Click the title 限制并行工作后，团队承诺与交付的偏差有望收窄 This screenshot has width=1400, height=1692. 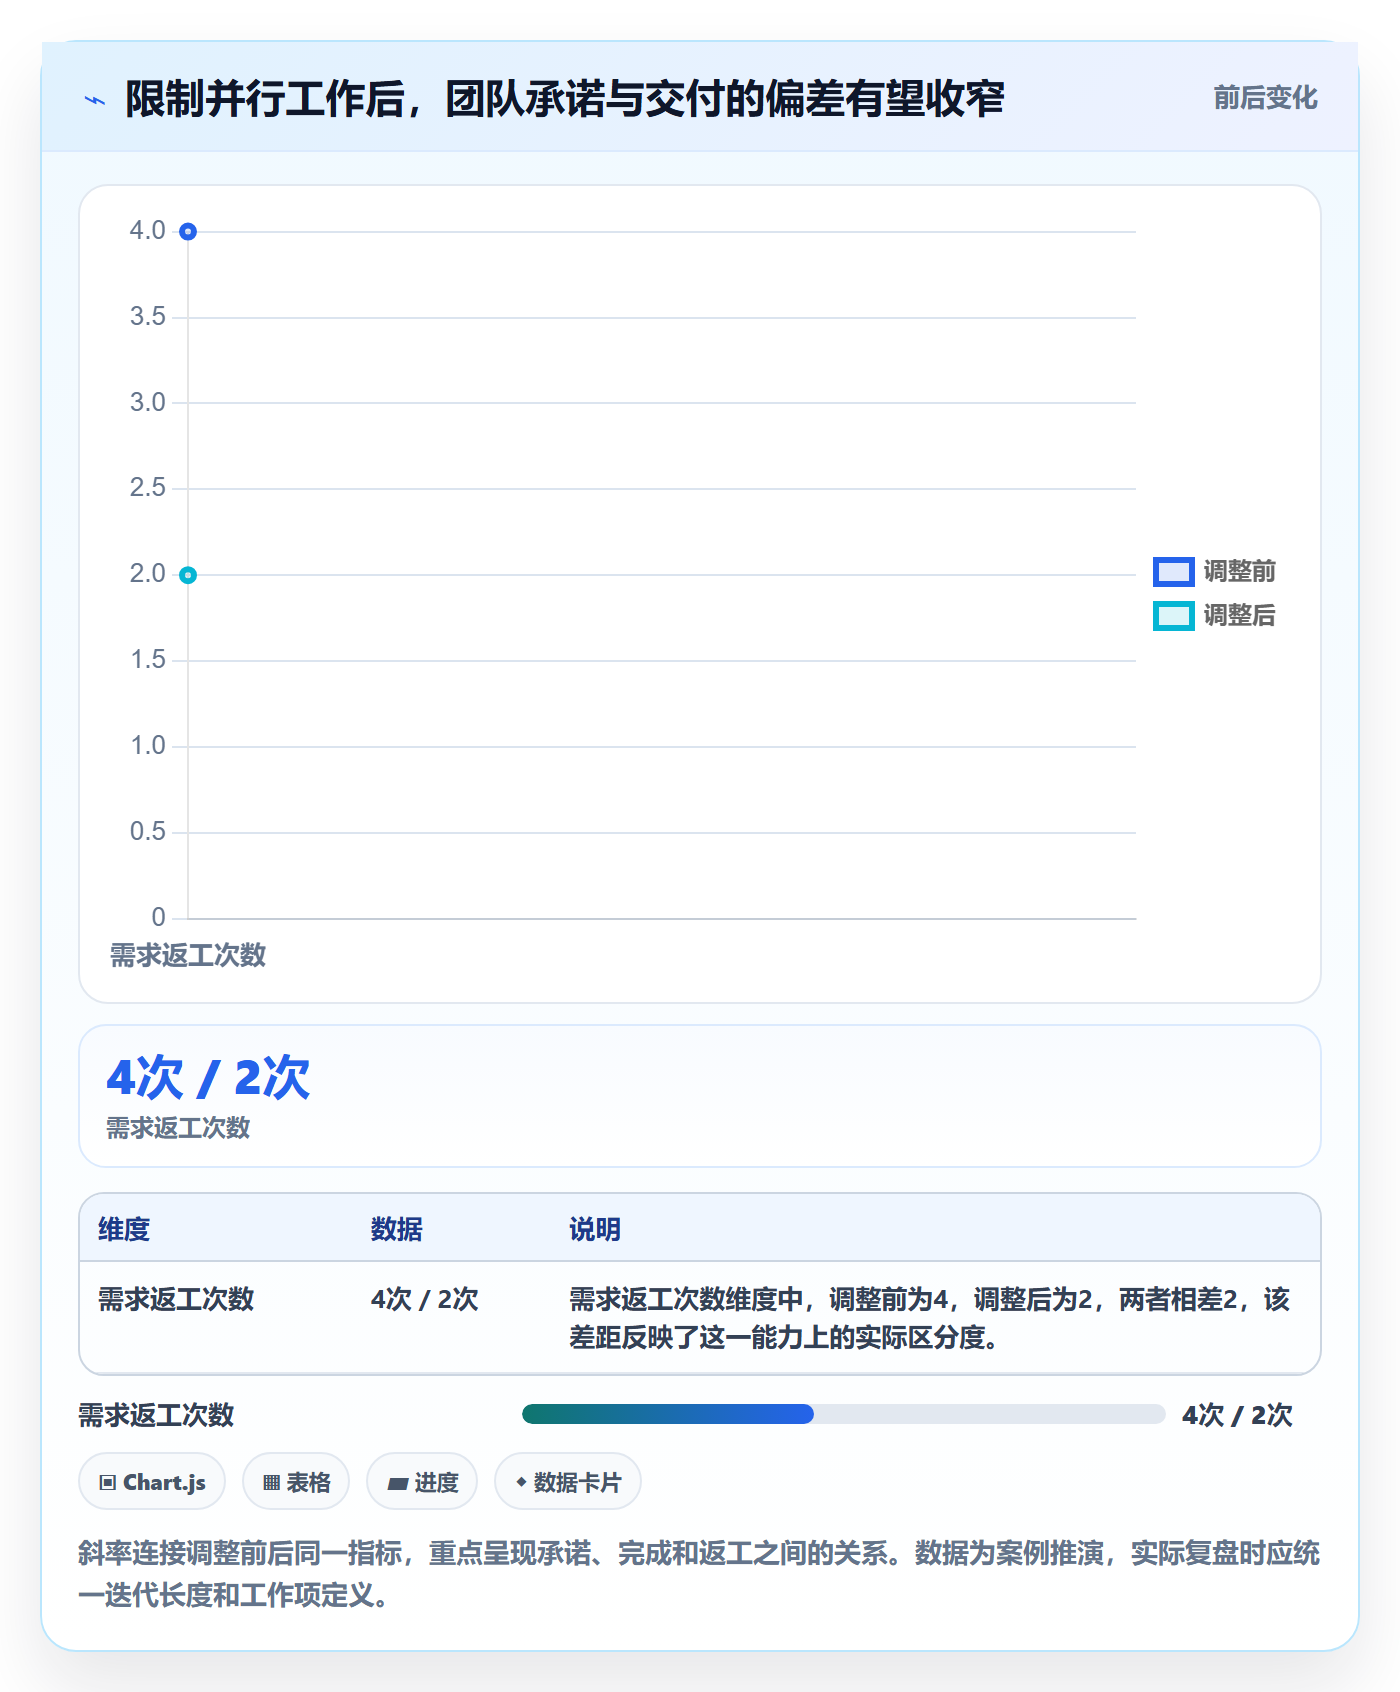pos(565,99)
